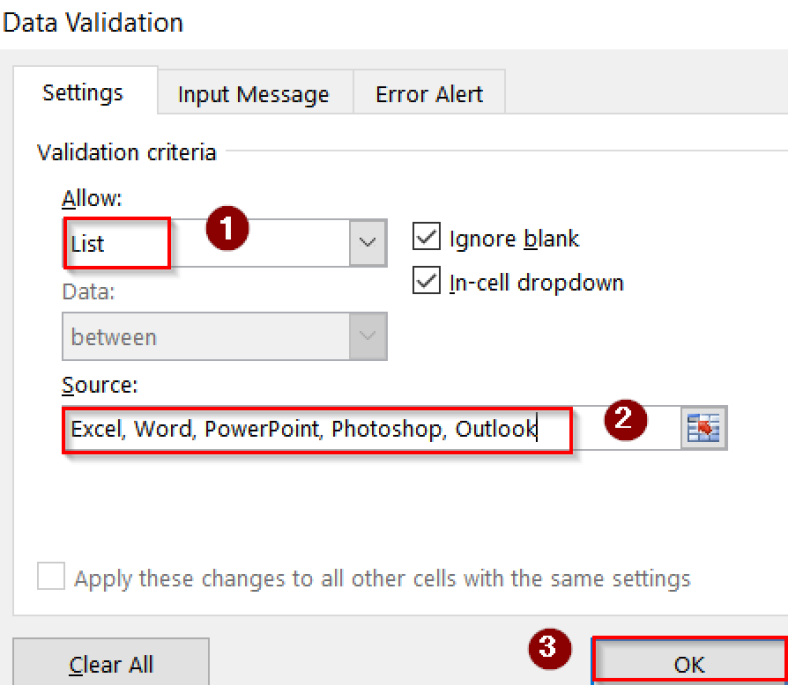Open the Allow dropdown arrow
This screenshot has width=788, height=685.
pyautogui.click(x=368, y=243)
